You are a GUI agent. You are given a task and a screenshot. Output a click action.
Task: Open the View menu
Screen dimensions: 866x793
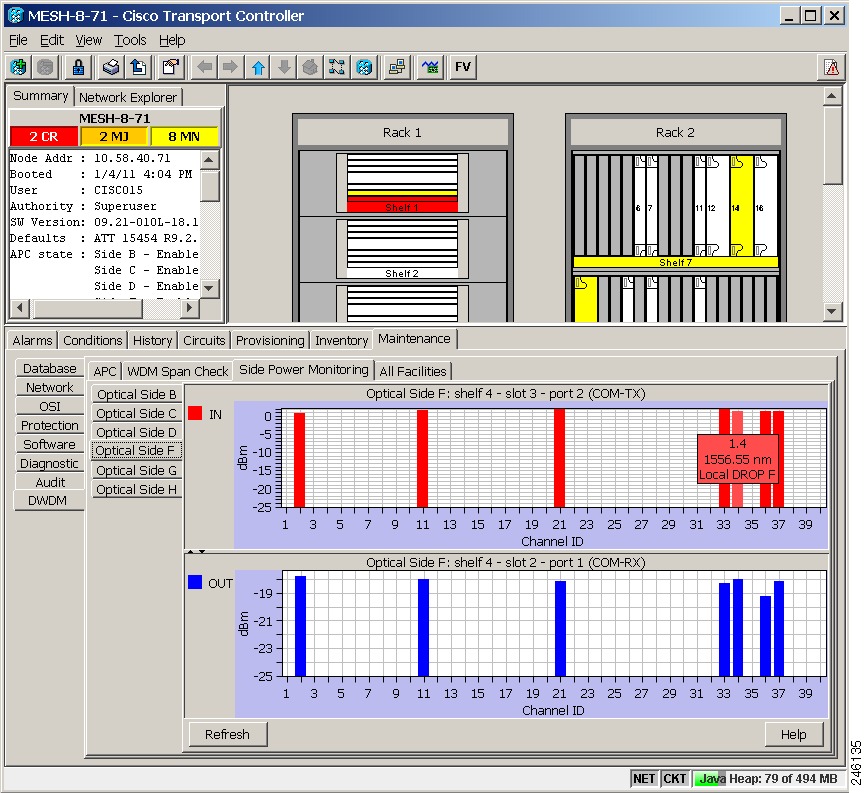click(88, 40)
